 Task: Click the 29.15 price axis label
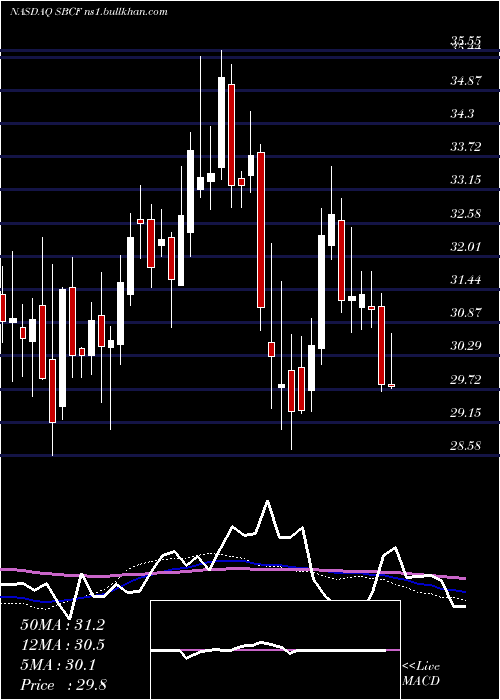(x=466, y=412)
